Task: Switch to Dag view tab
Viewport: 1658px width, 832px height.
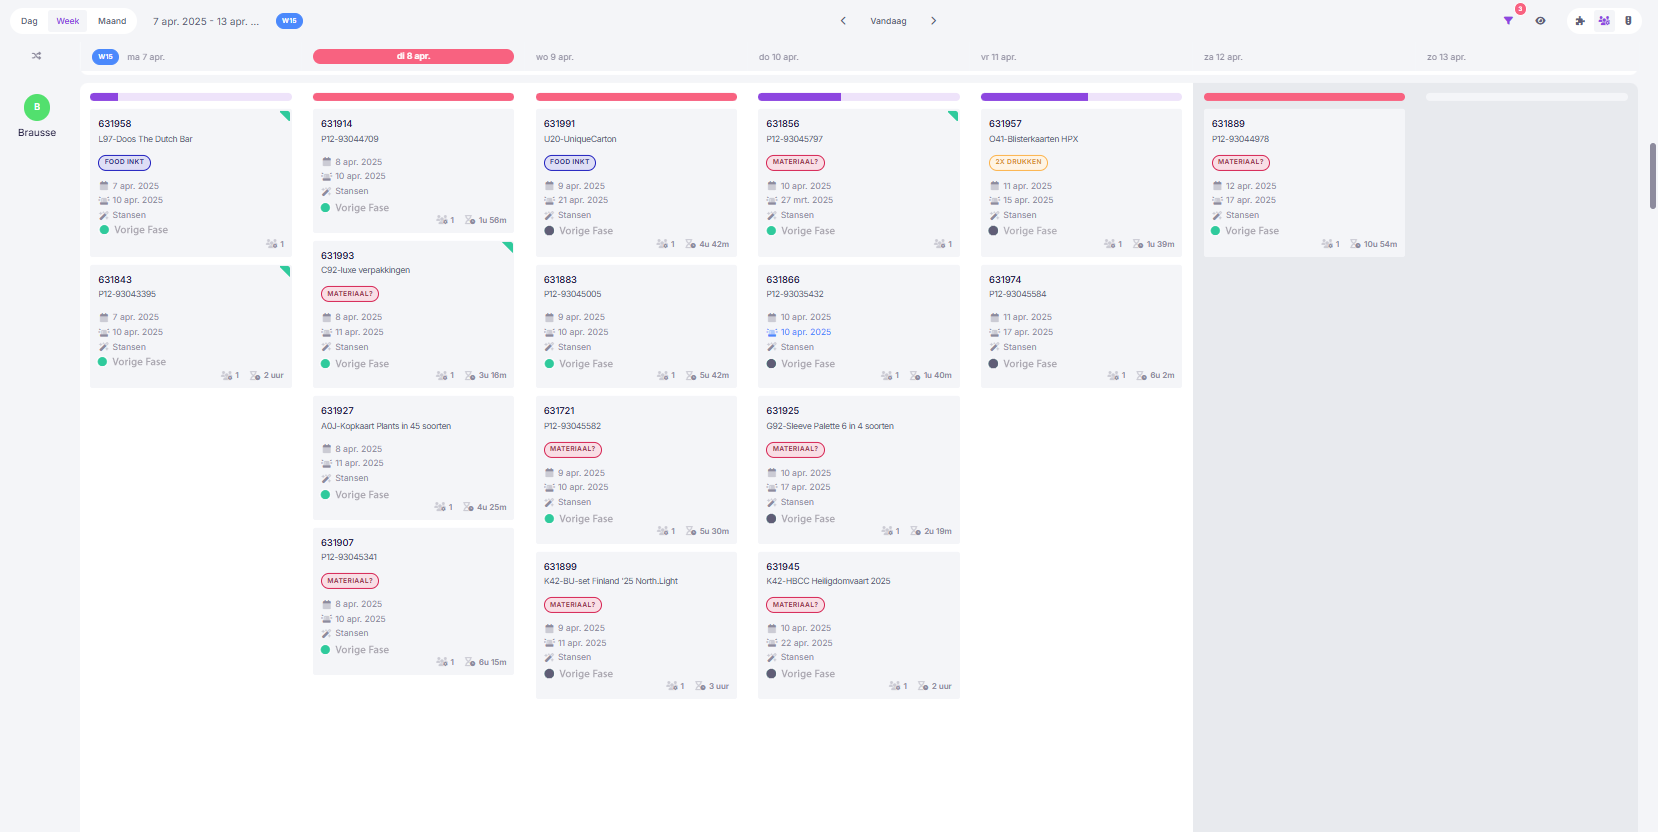Action: coord(29,21)
